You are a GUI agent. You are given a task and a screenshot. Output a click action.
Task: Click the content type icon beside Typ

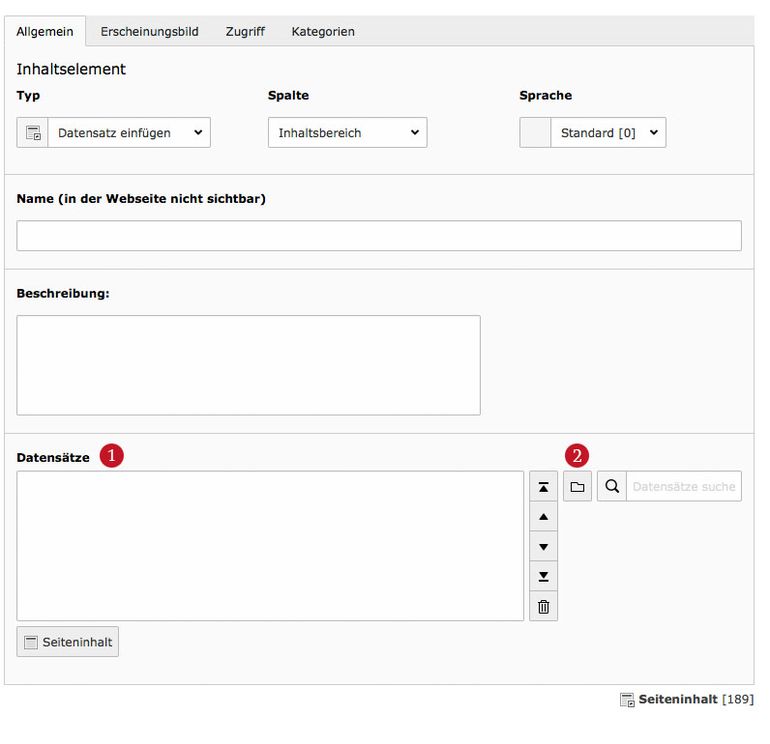tap(33, 133)
